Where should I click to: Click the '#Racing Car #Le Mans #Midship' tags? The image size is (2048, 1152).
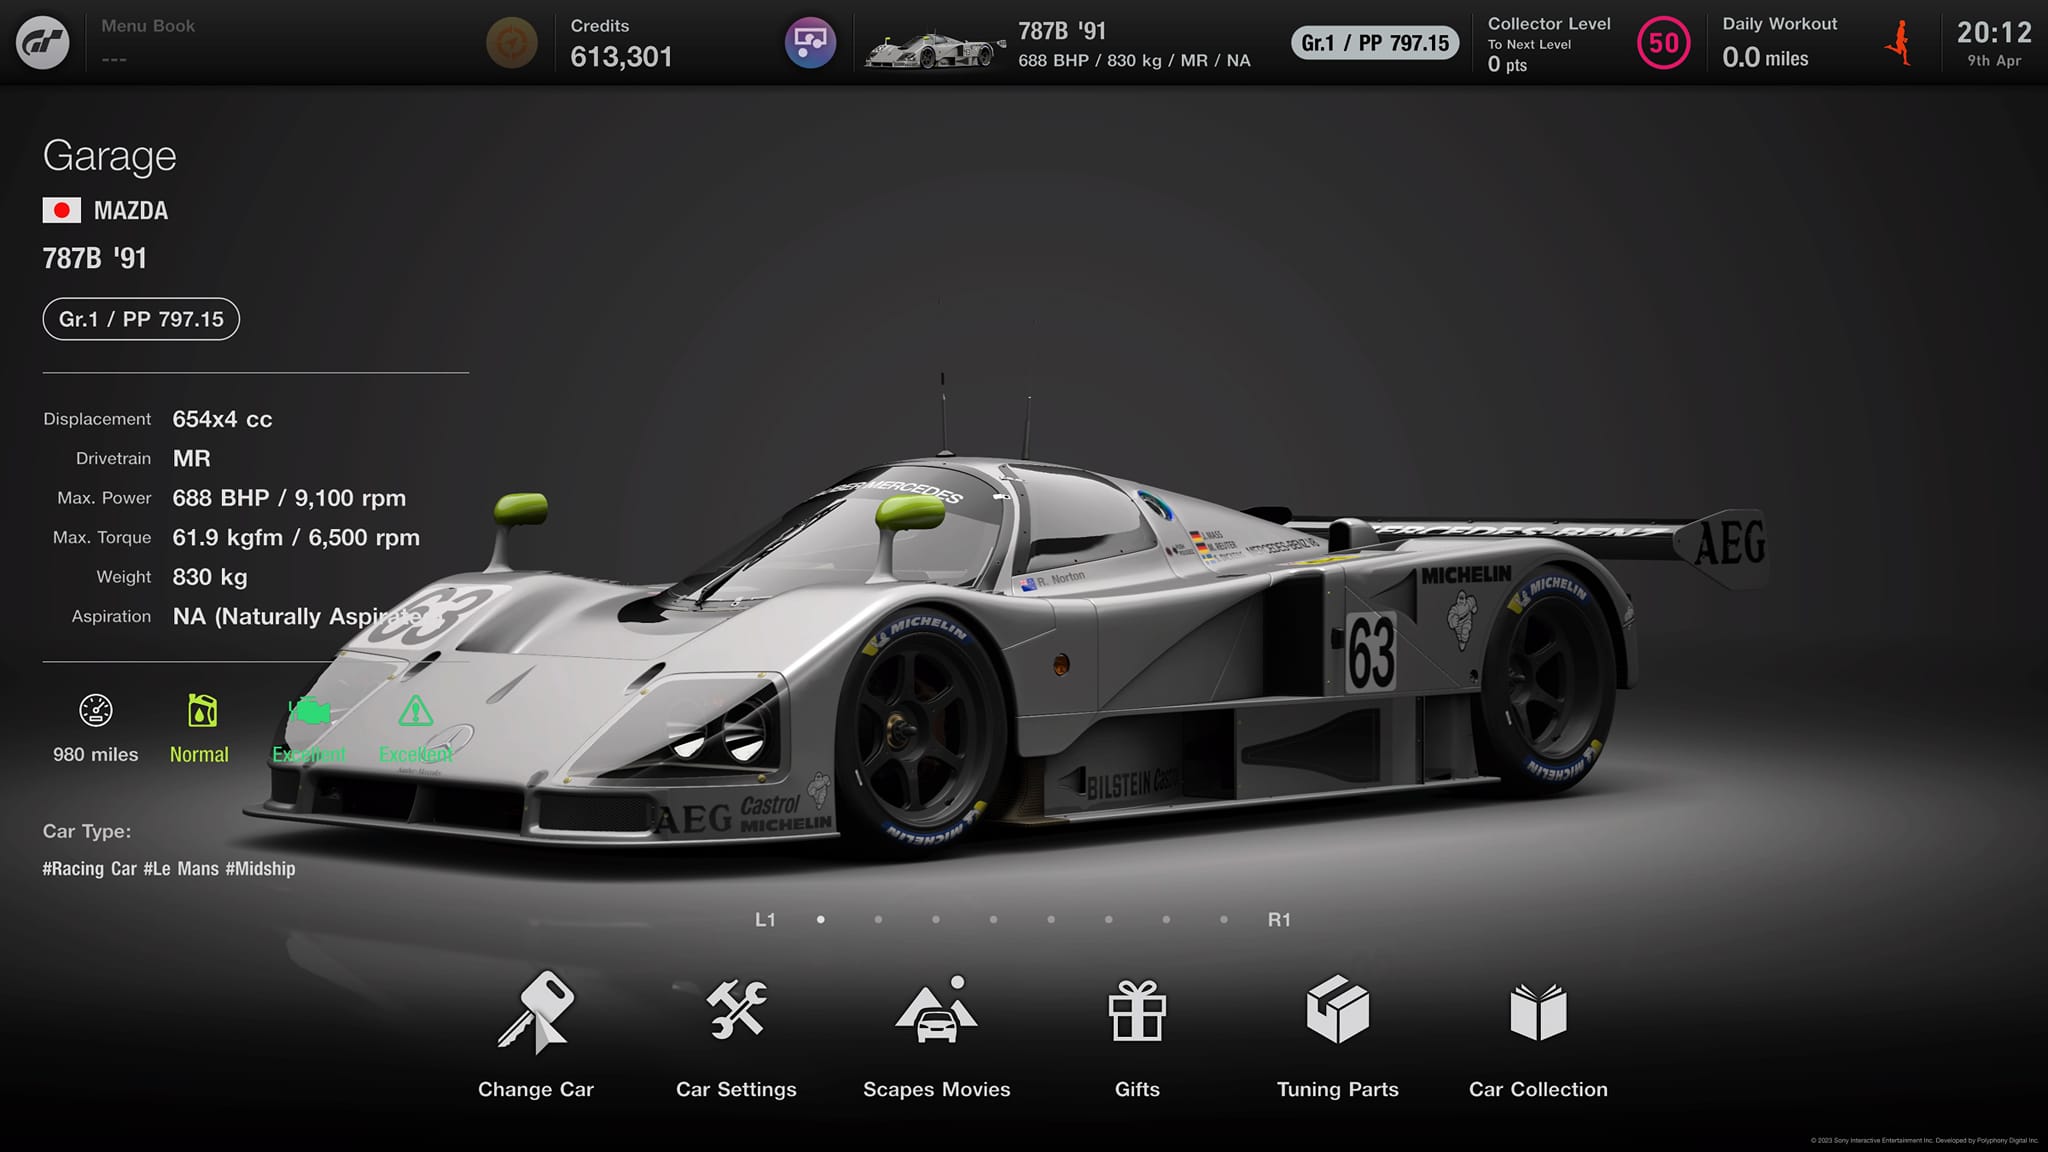tap(169, 869)
